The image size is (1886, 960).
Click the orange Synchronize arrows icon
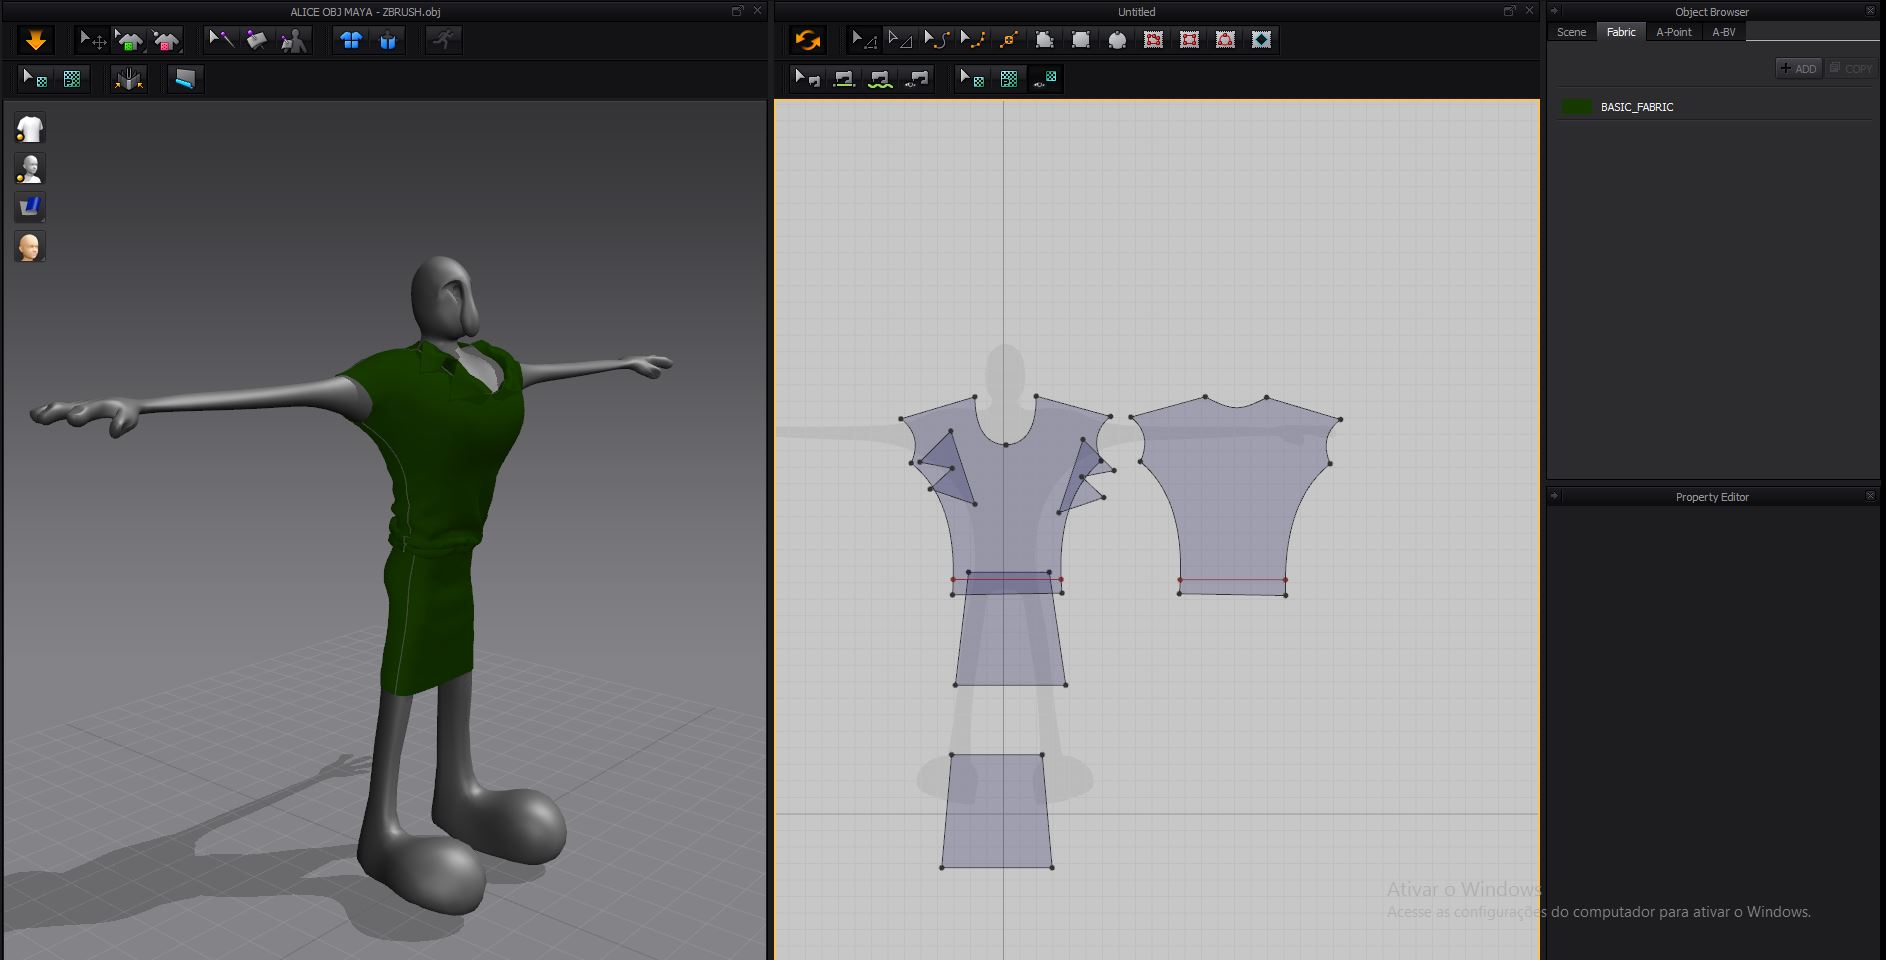pyautogui.click(x=807, y=40)
